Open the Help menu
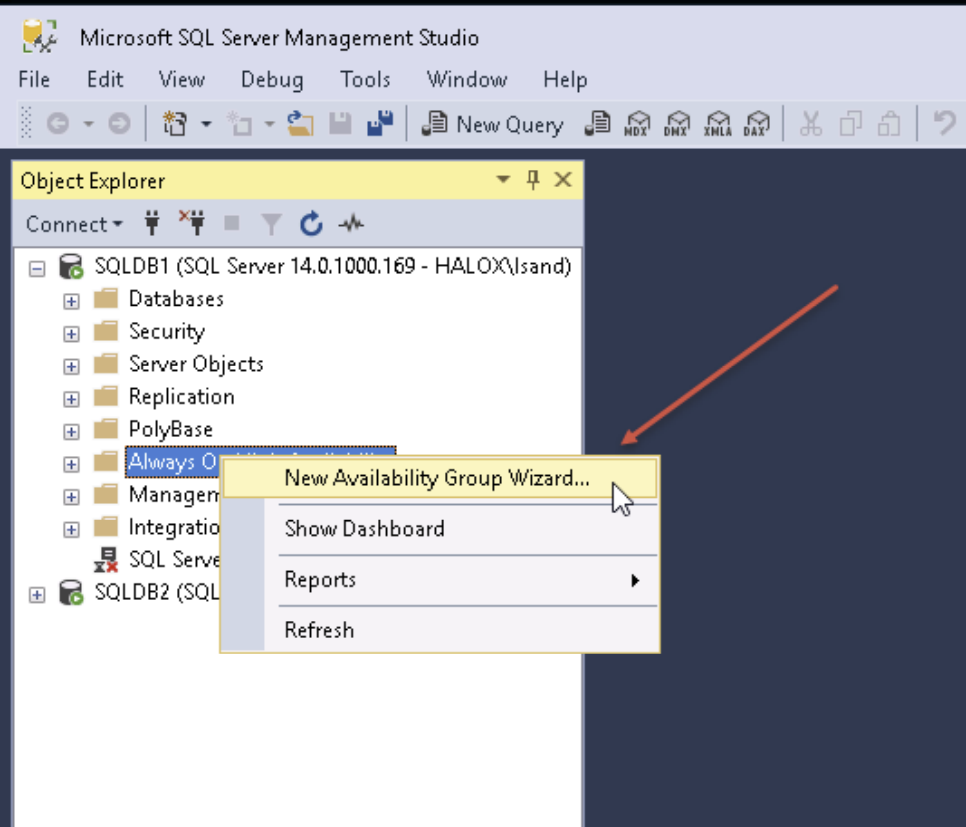The height and width of the screenshot is (827, 966). coord(565,79)
